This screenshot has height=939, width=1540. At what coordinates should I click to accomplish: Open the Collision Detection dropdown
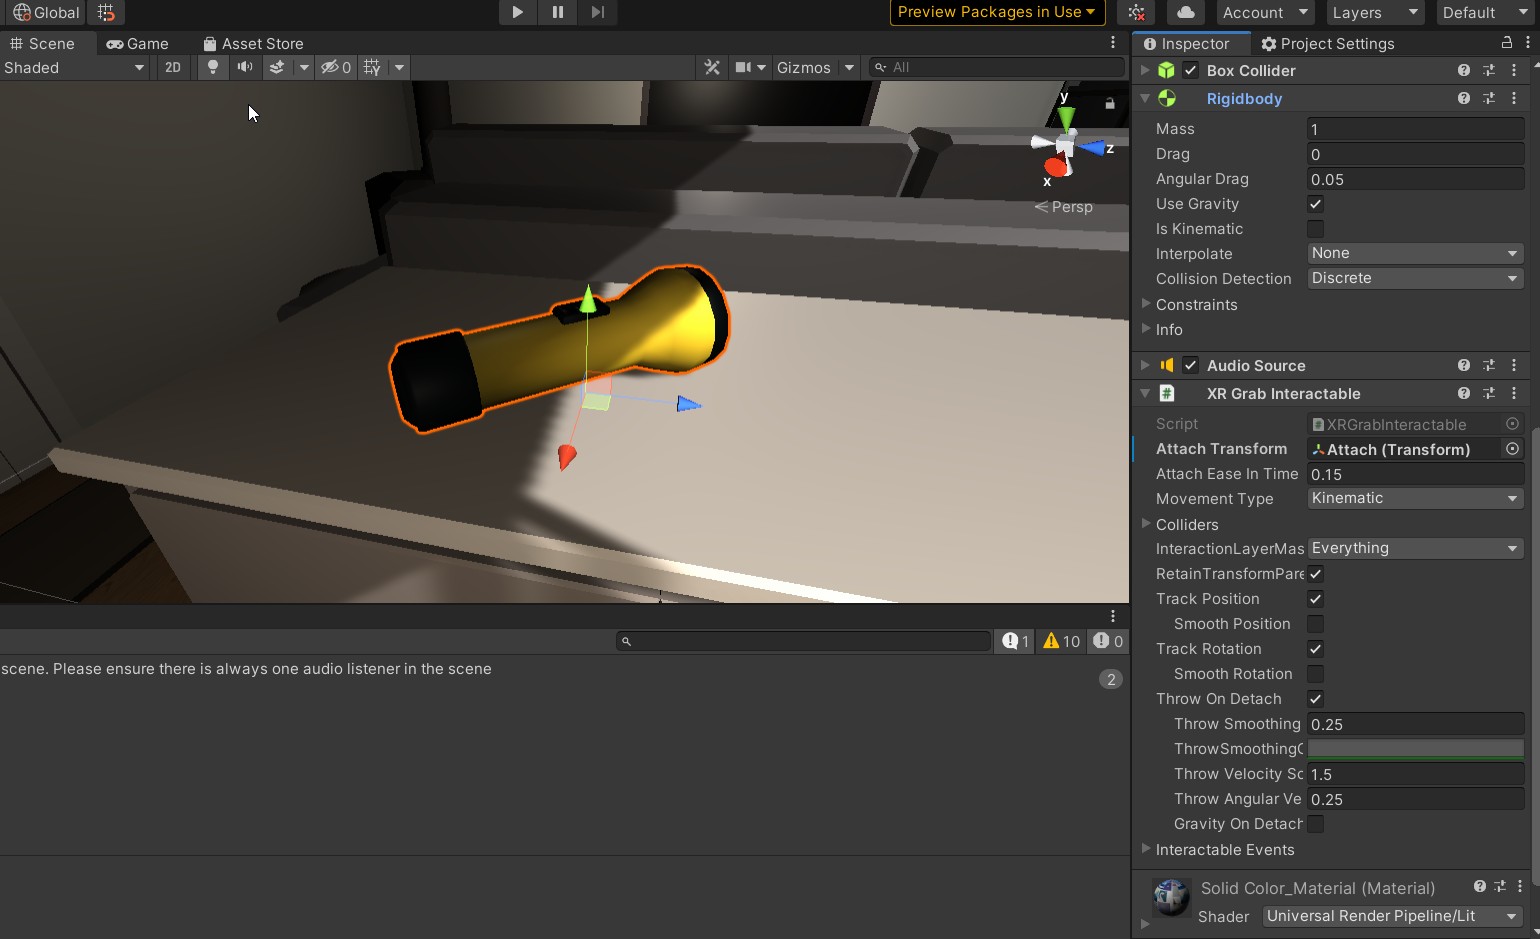pos(1414,278)
